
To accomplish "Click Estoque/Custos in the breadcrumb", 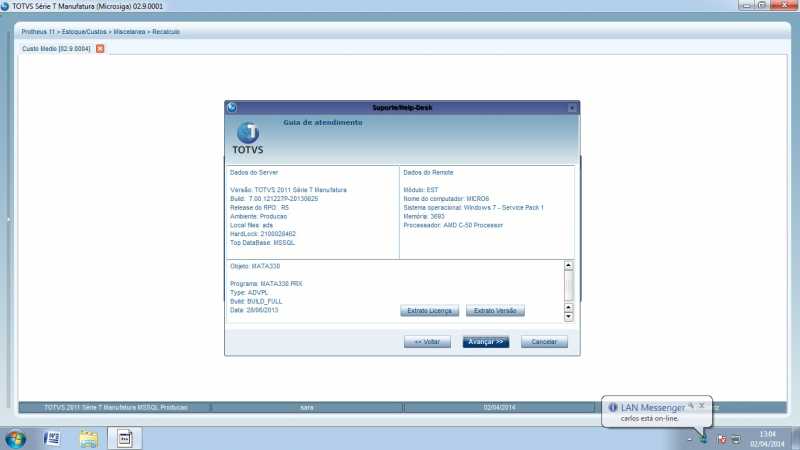I will (84, 32).
